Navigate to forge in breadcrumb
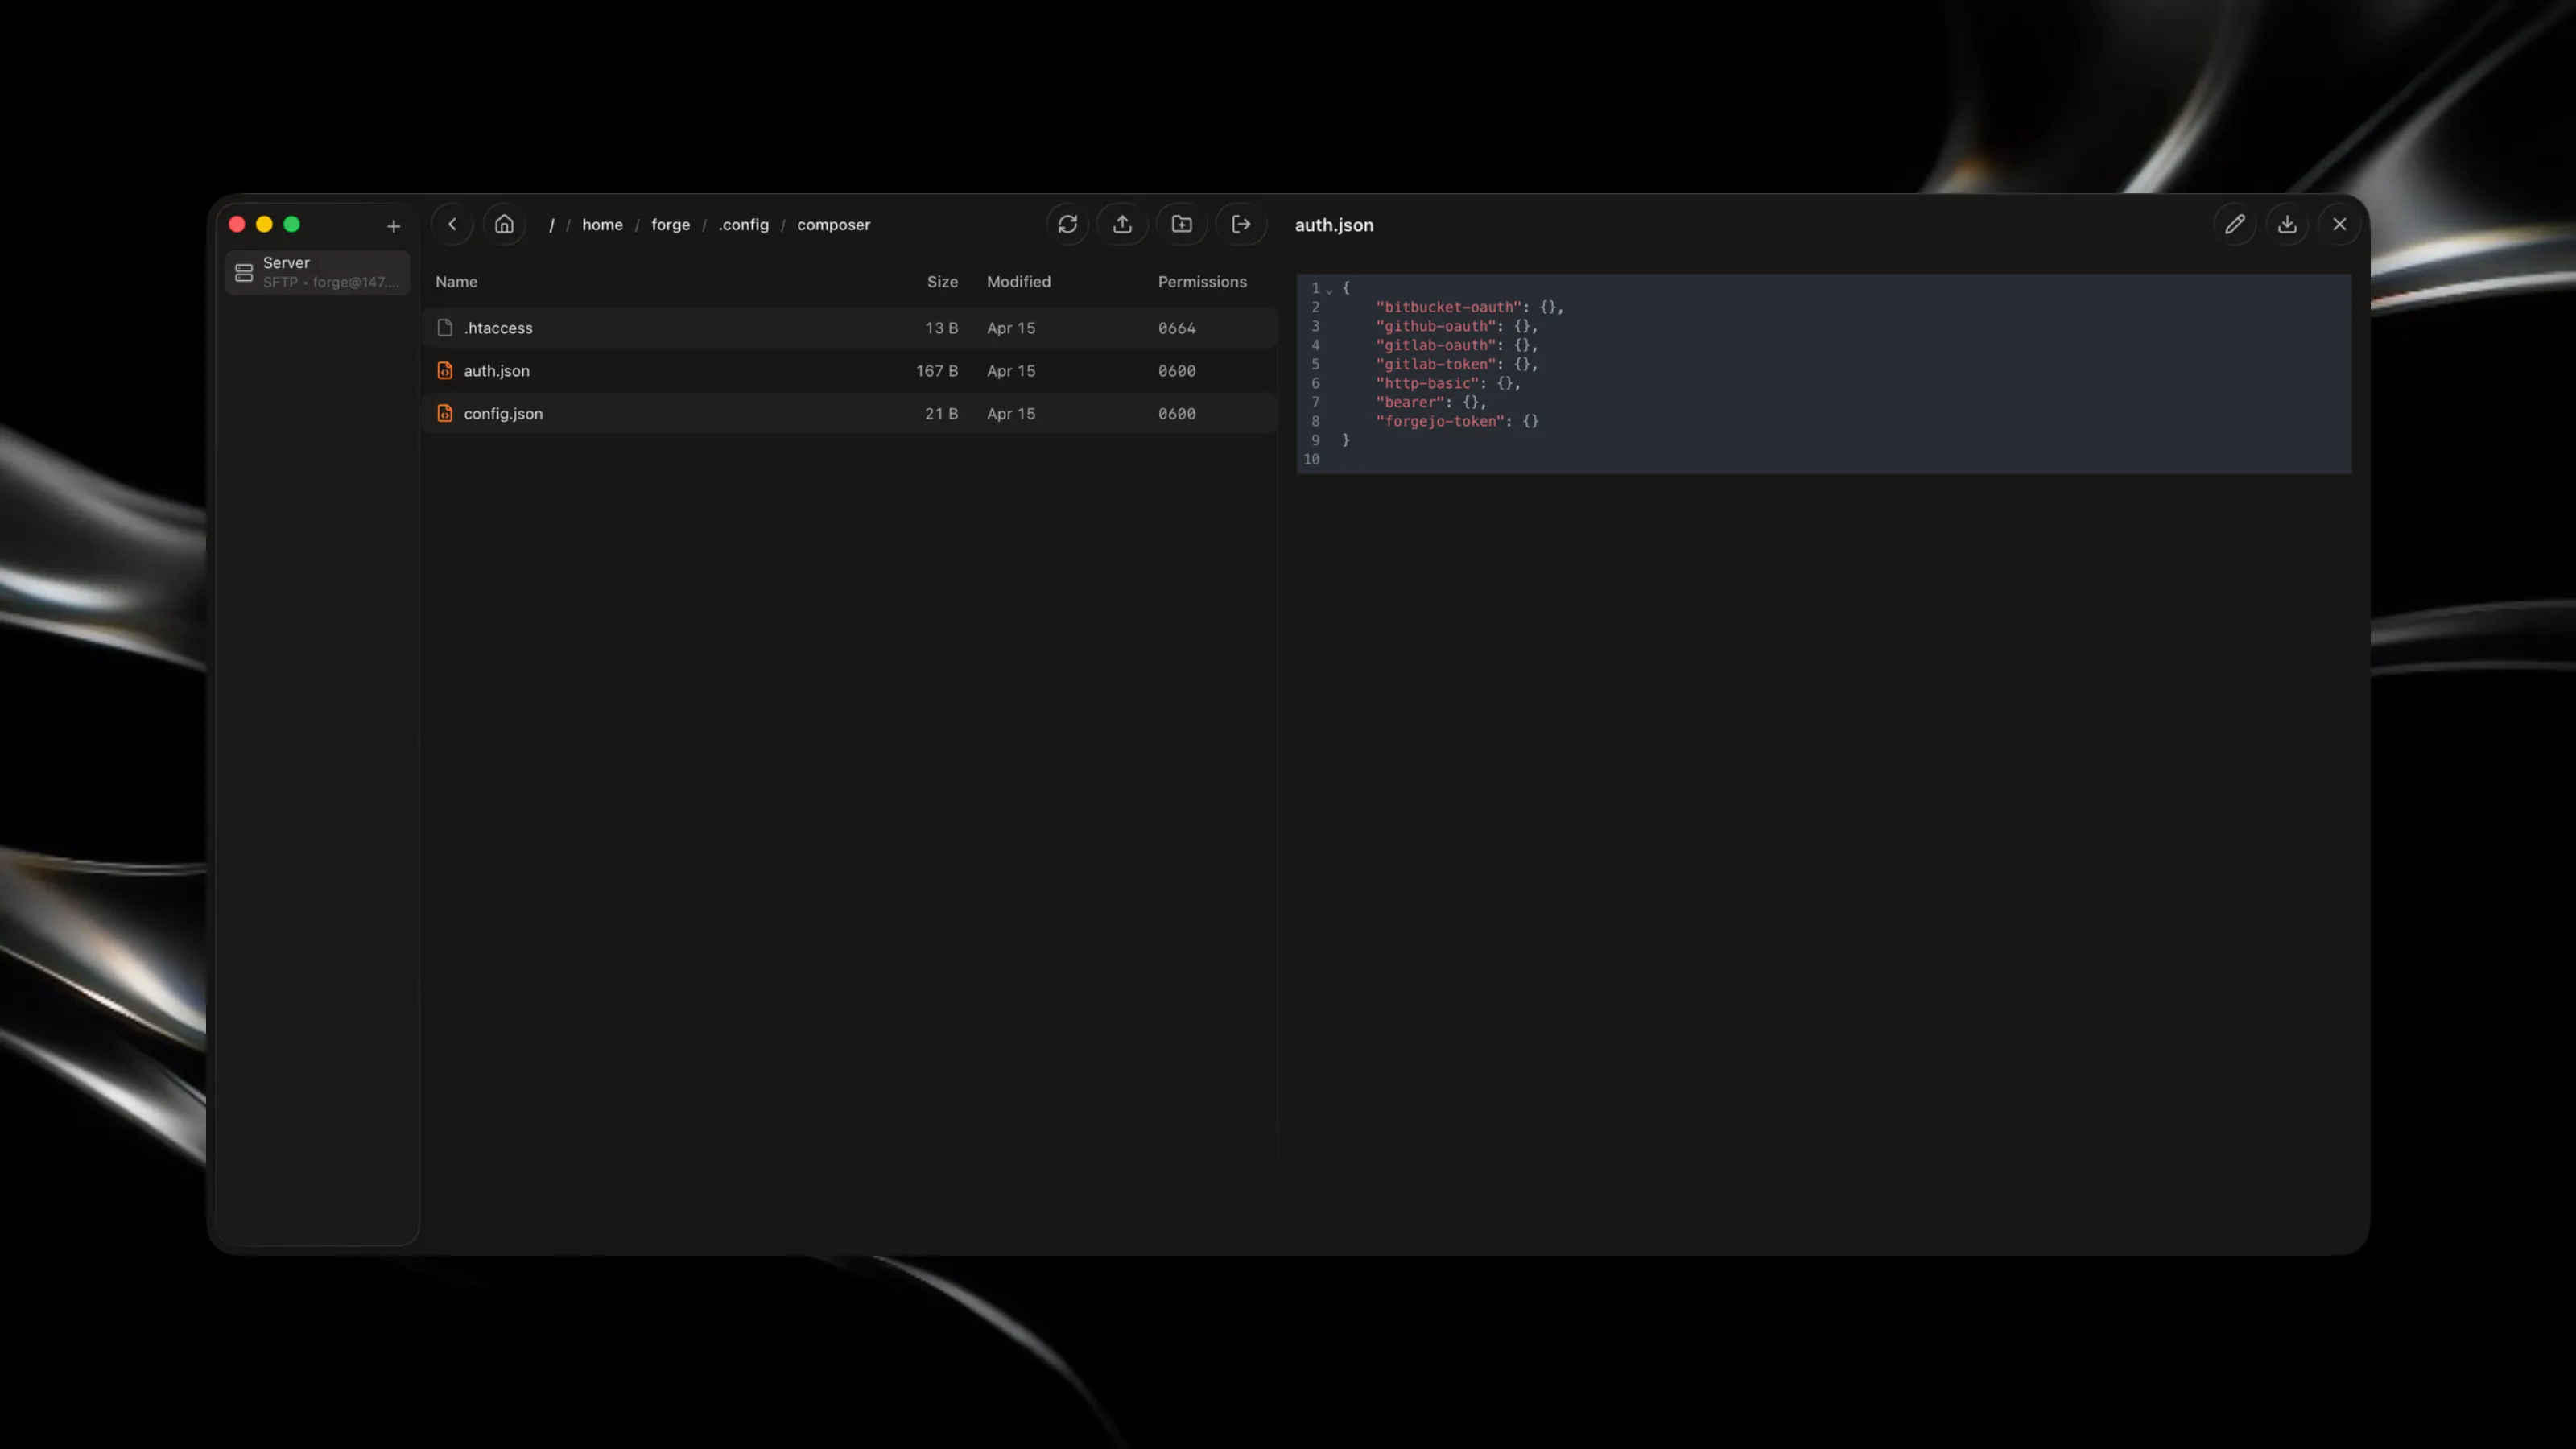This screenshot has height=1449, width=2576. point(670,225)
